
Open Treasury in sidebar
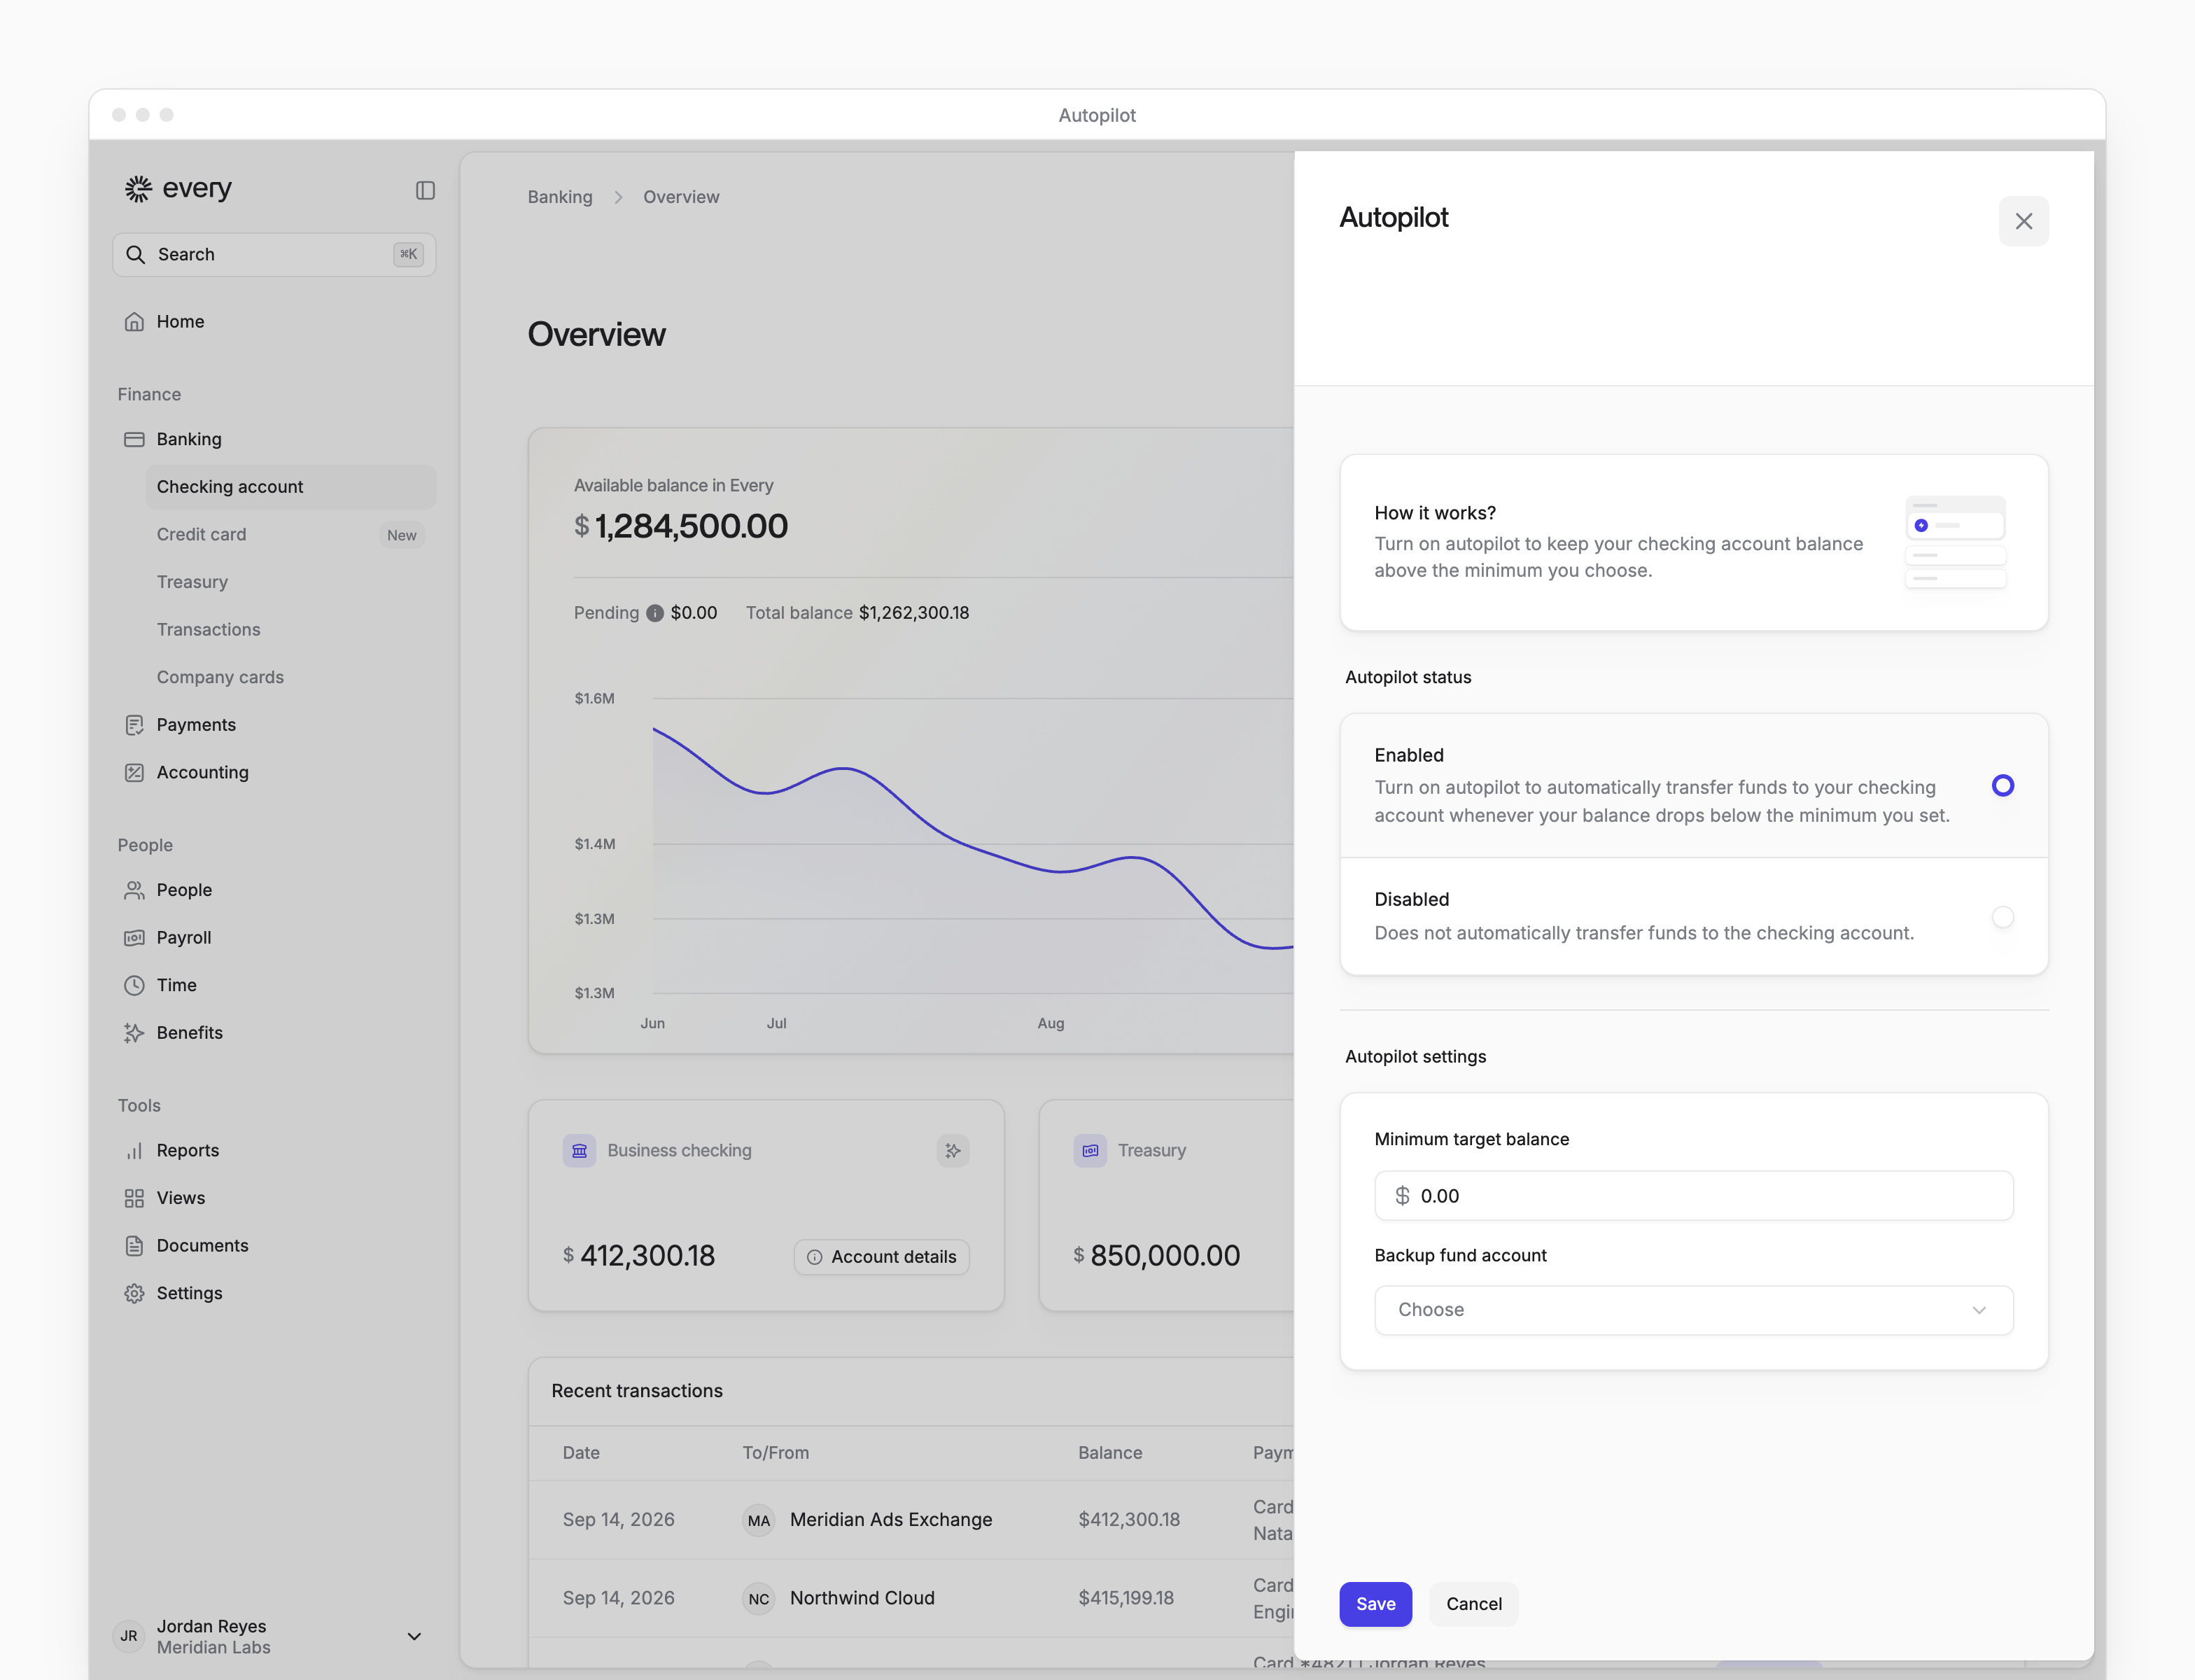click(x=290, y=582)
